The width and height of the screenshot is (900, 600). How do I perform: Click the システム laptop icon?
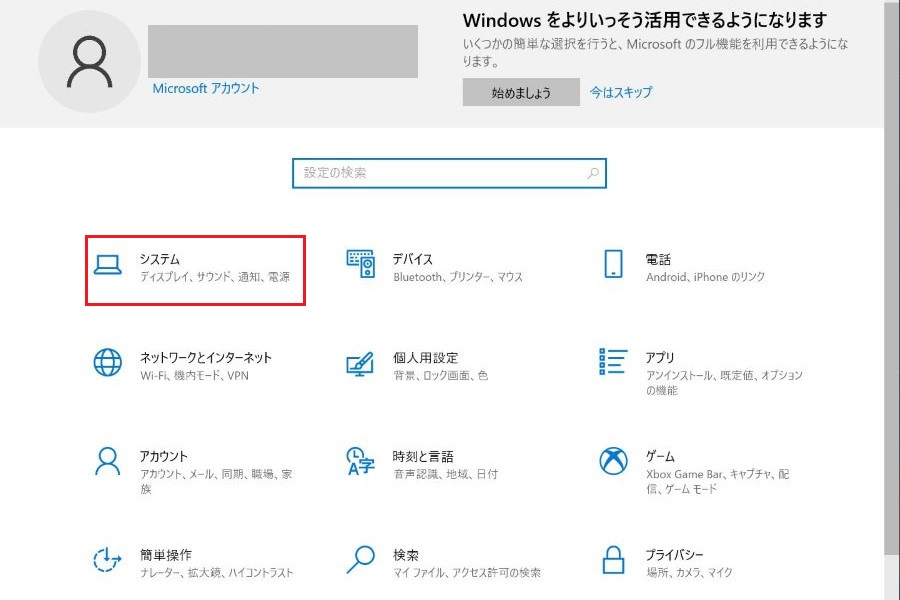(x=107, y=264)
